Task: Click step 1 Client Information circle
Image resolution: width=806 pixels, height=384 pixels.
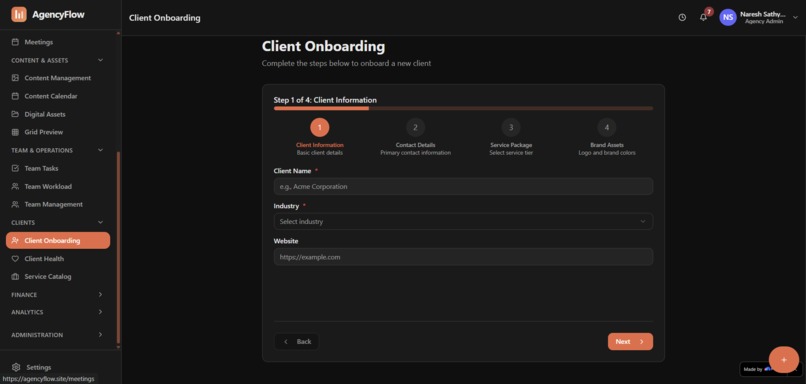Action: [x=320, y=127]
